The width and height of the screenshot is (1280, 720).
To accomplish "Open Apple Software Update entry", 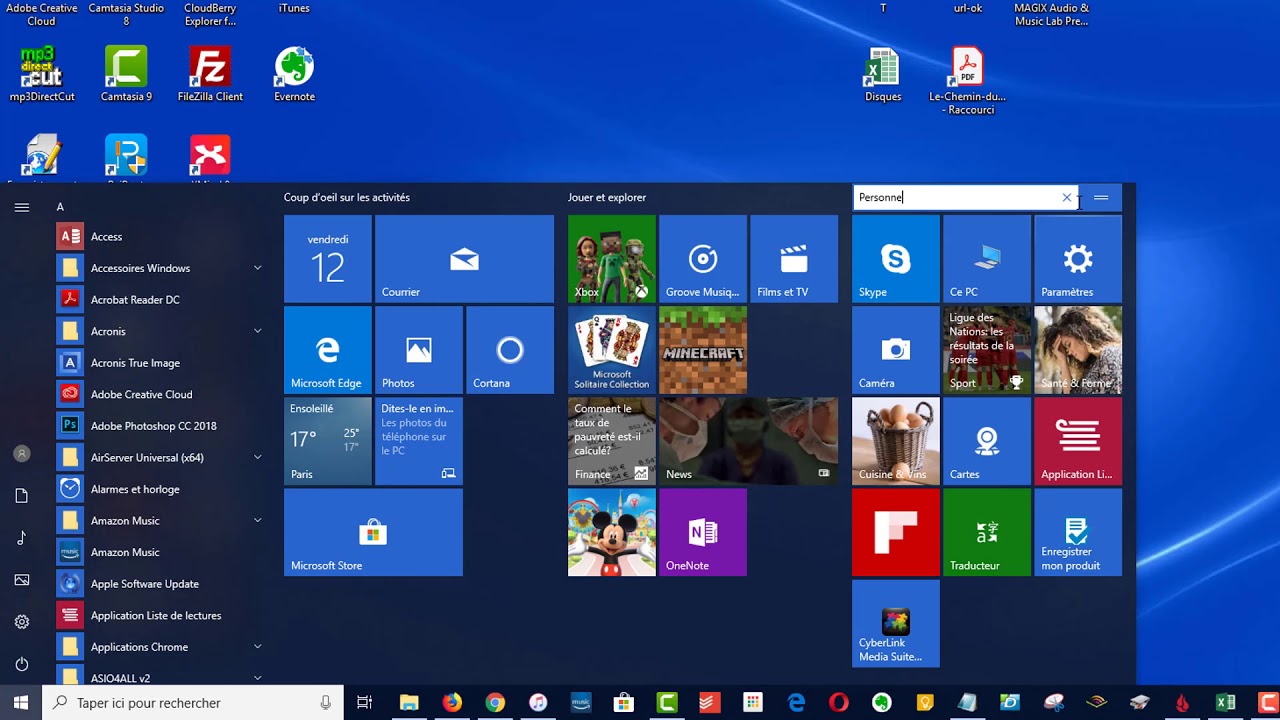I will pyautogui.click(x=162, y=584).
